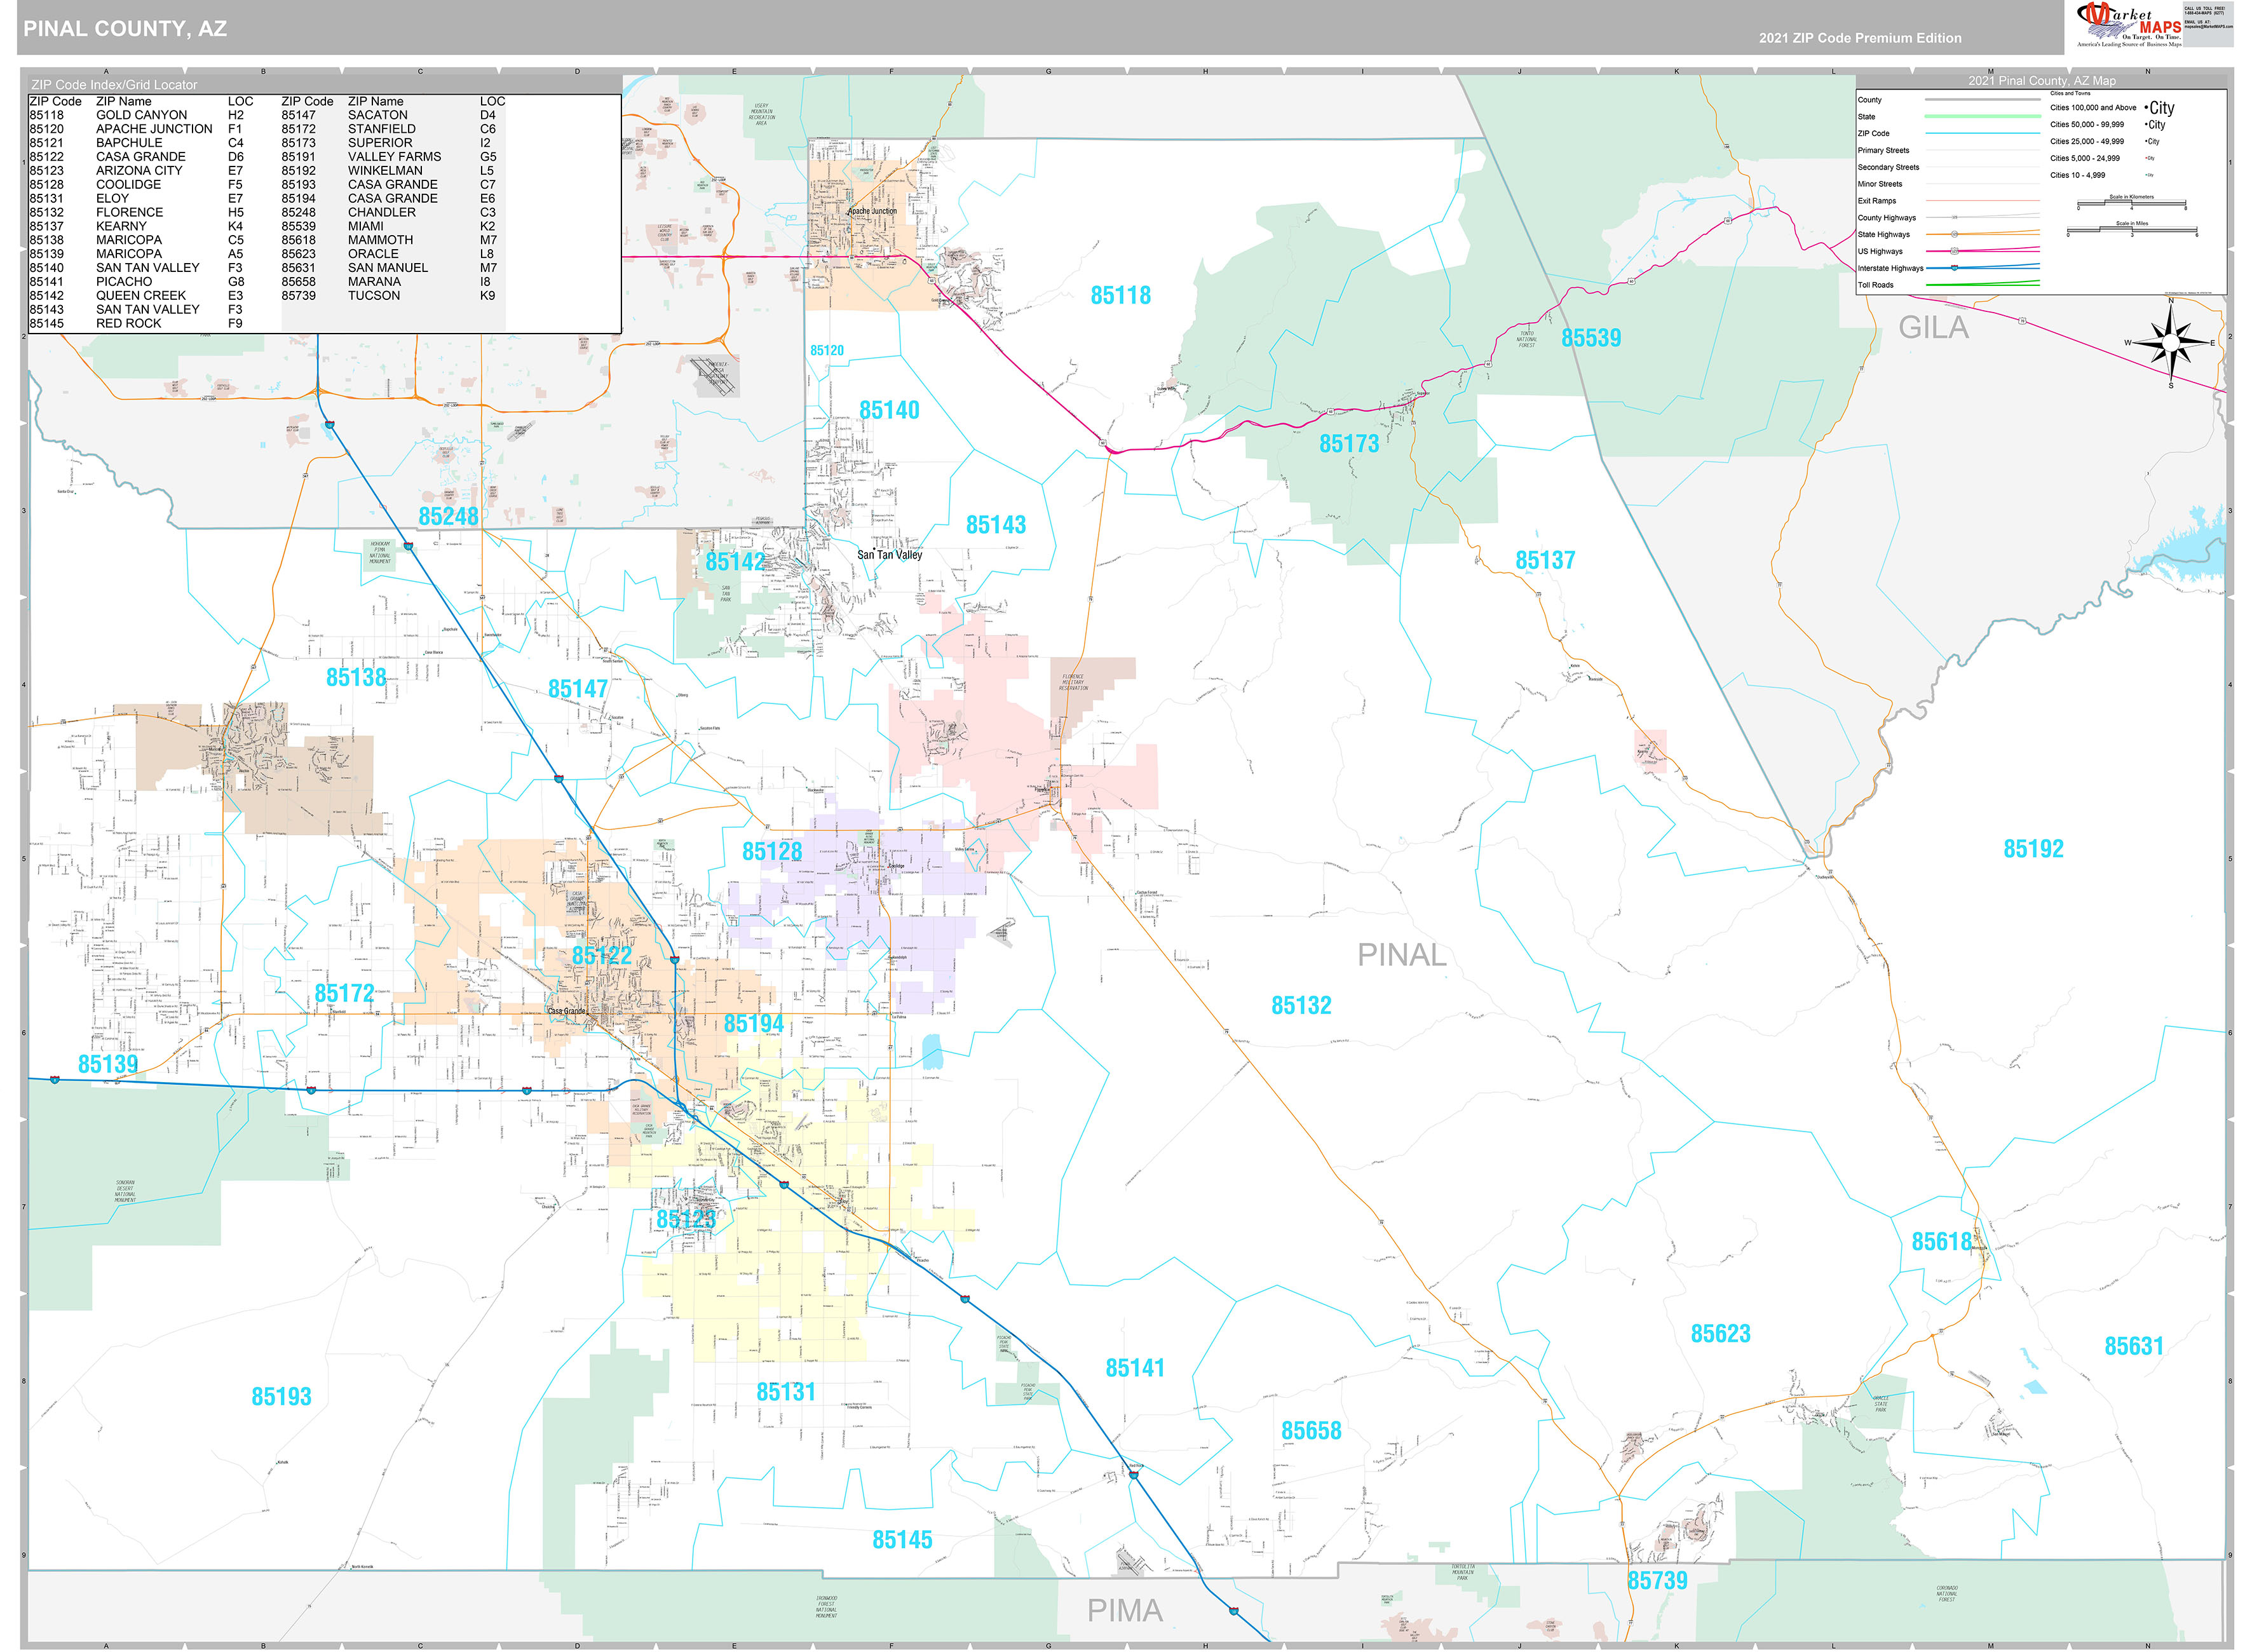Screen dimensions: 2245x1652
Task: Select the RED ROCK index row
Action: coord(136,324)
